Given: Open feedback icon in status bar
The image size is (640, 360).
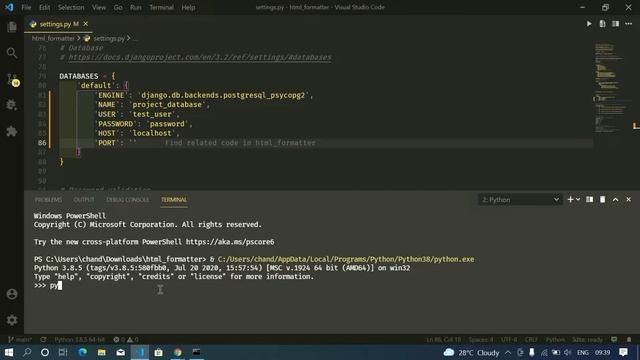Looking at the screenshot, I should pos(614,340).
